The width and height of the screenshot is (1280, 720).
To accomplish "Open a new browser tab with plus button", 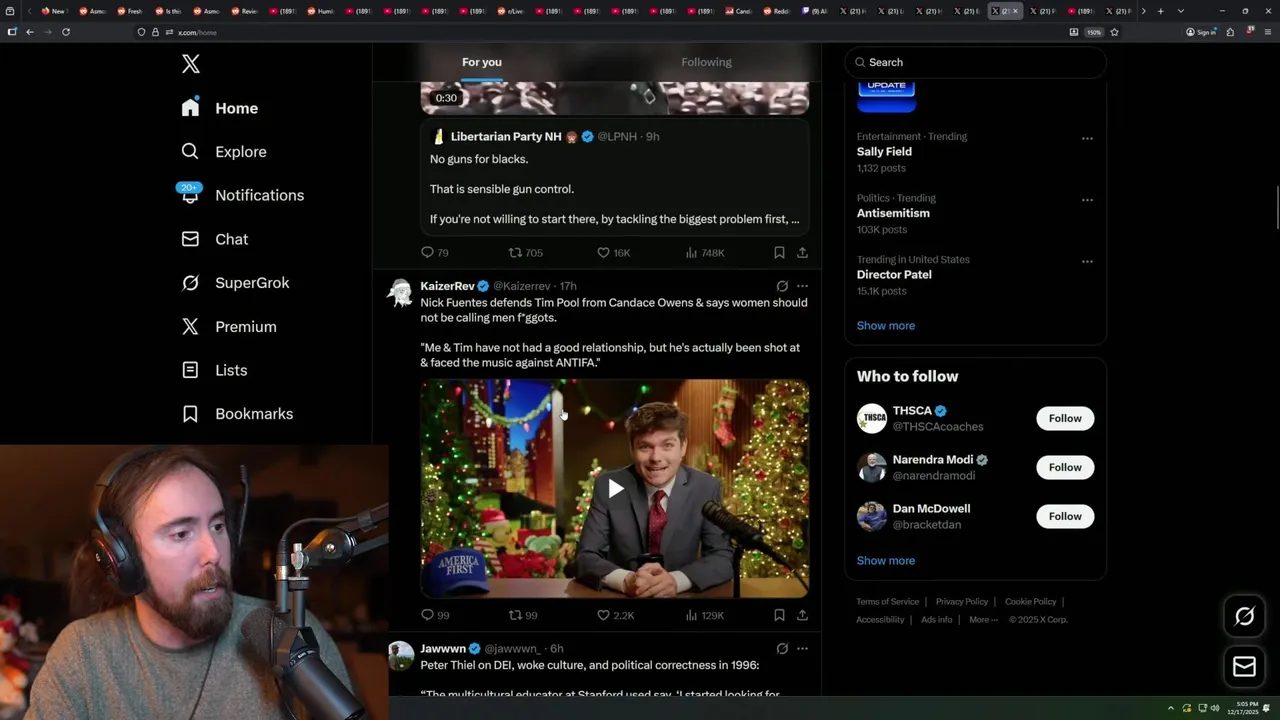I will coord(1160,11).
